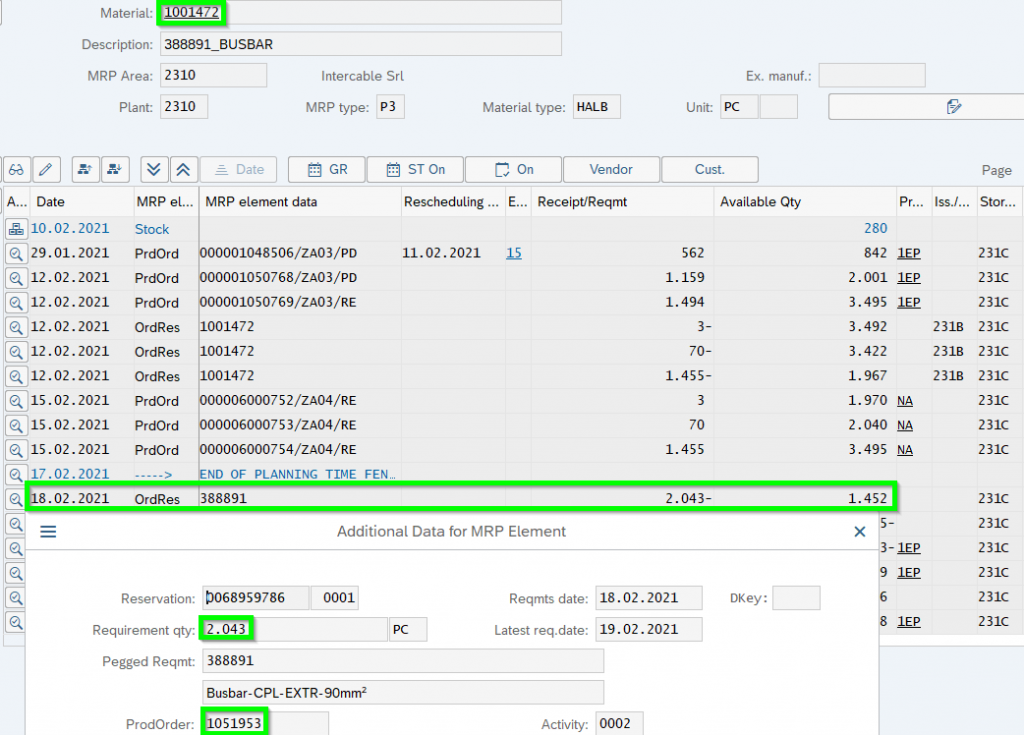Open hamburger menu in Additional Data dialog
Image resolution: width=1024 pixels, height=735 pixels.
point(48,532)
